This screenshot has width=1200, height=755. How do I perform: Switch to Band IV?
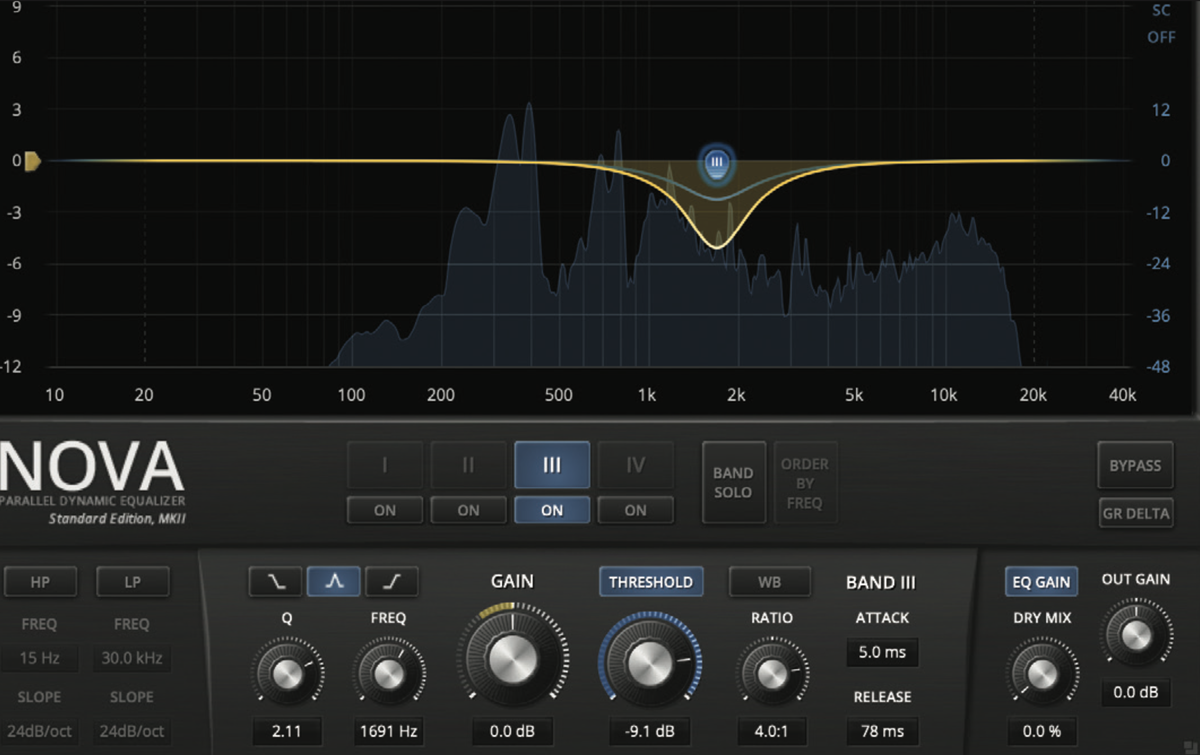point(635,465)
